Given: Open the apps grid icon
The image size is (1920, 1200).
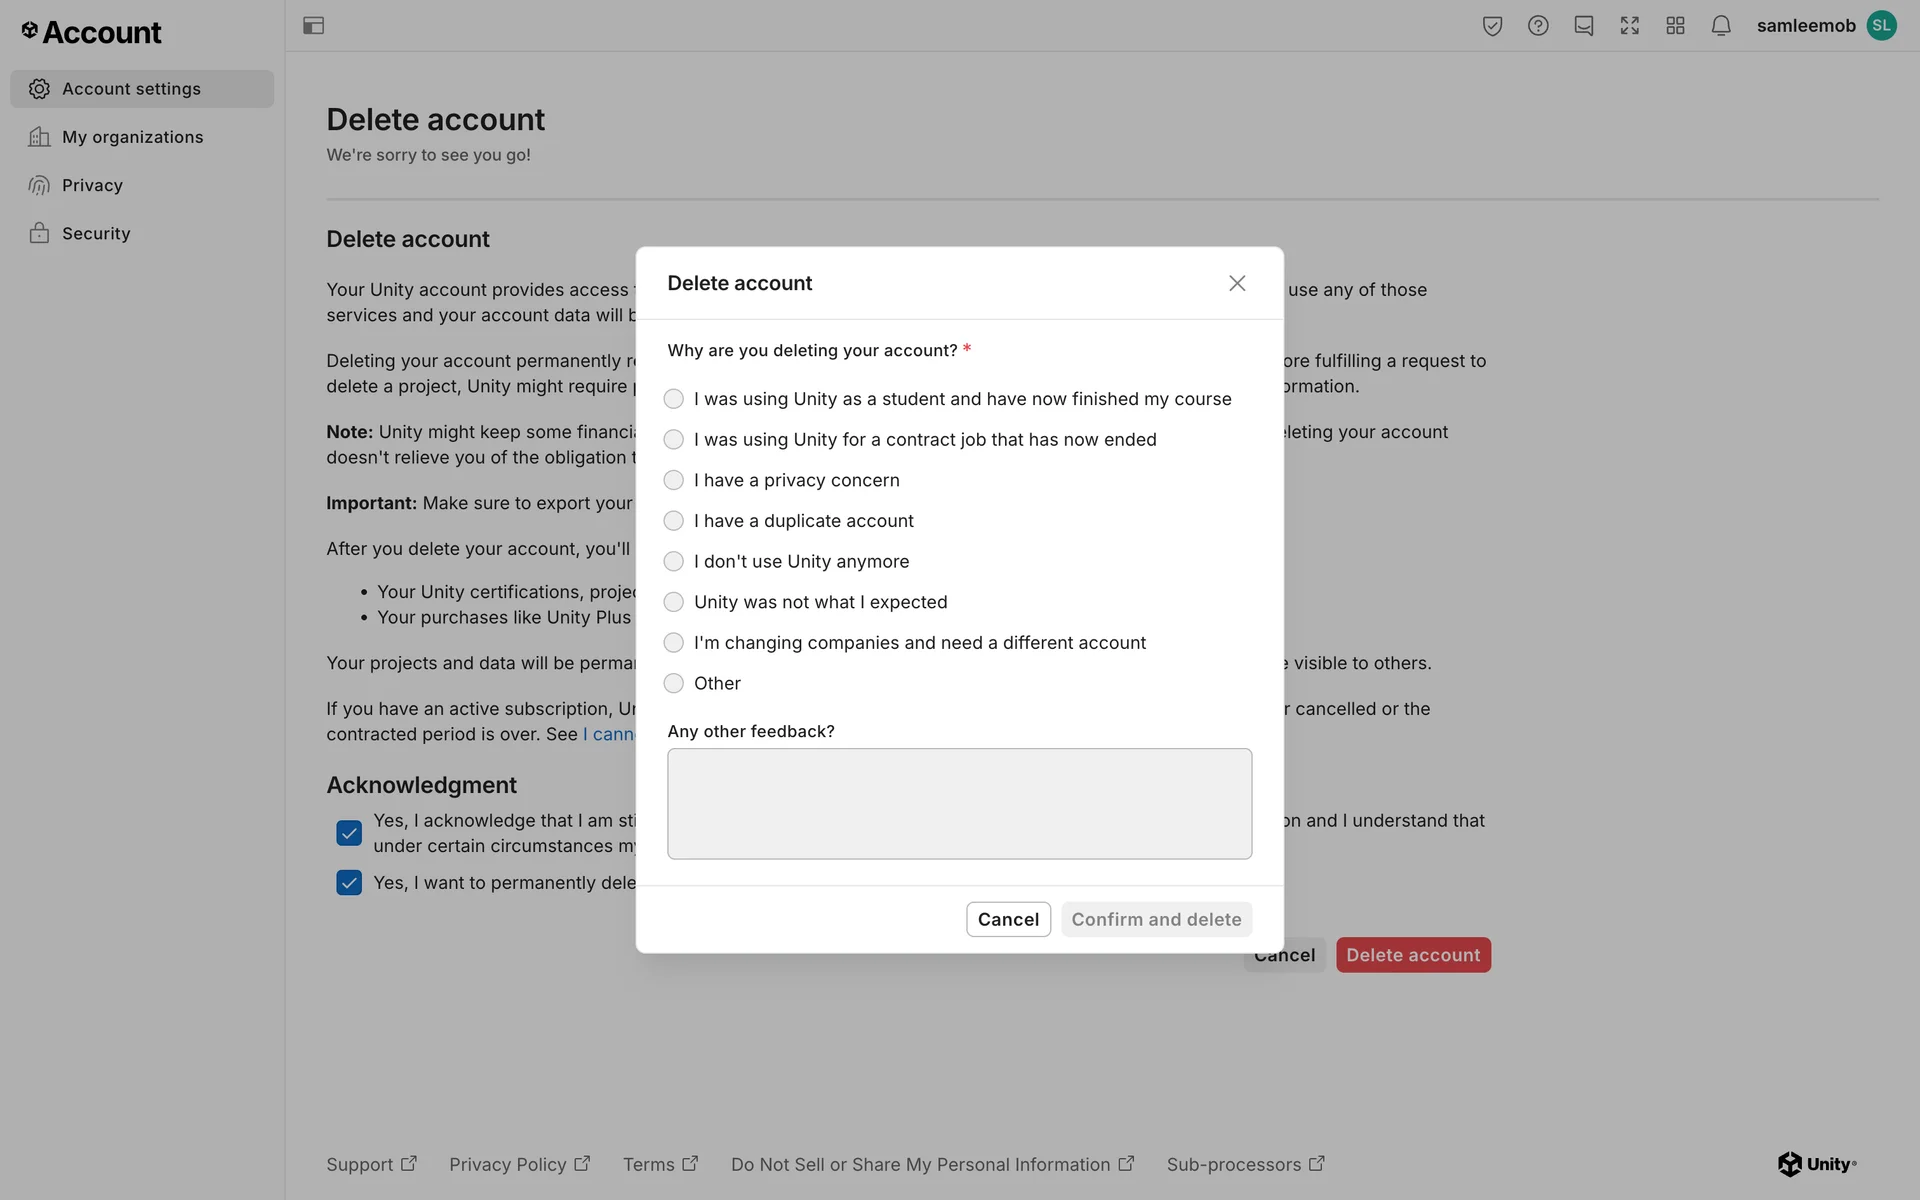Looking at the screenshot, I should [1676, 26].
